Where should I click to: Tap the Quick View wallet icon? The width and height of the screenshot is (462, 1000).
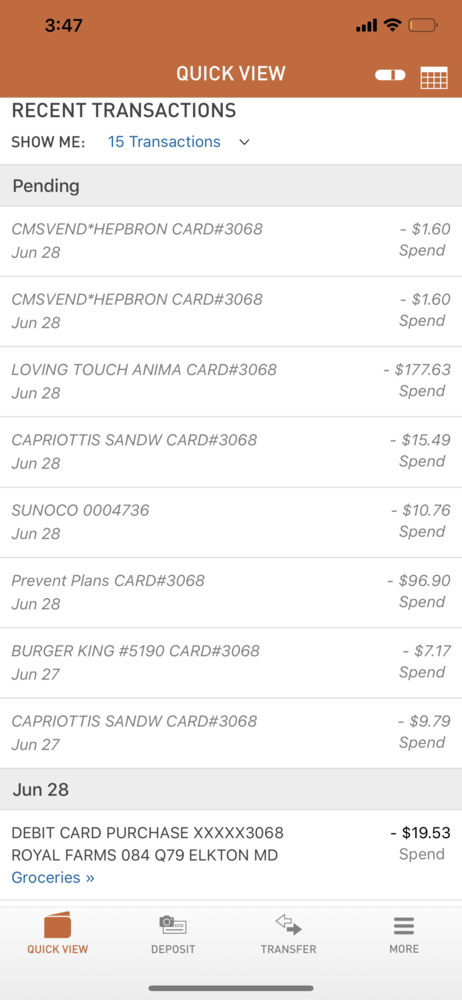(x=57, y=926)
